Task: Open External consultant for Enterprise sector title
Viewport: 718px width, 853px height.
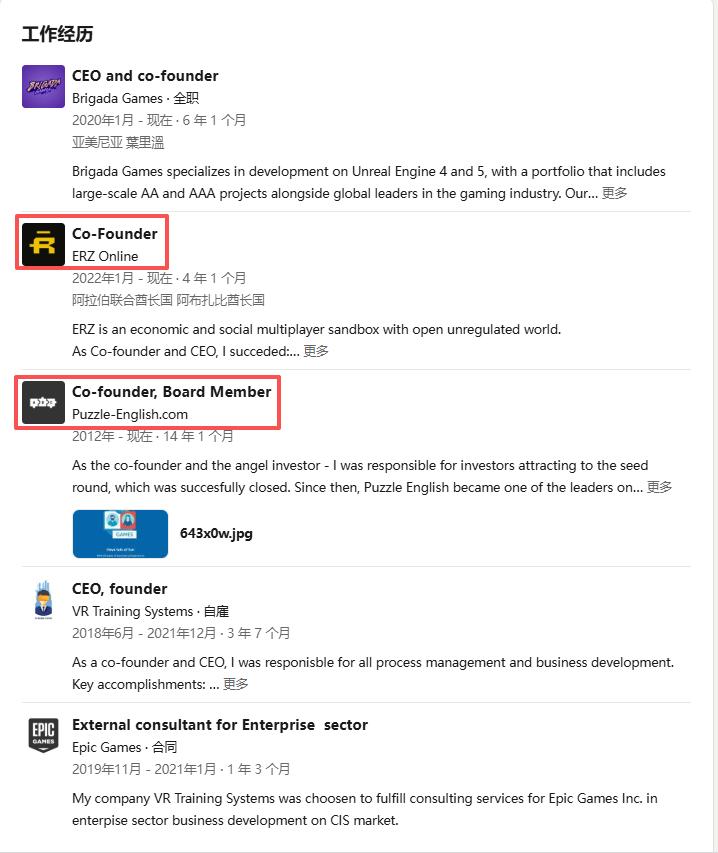Action: pyautogui.click(x=220, y=725)
